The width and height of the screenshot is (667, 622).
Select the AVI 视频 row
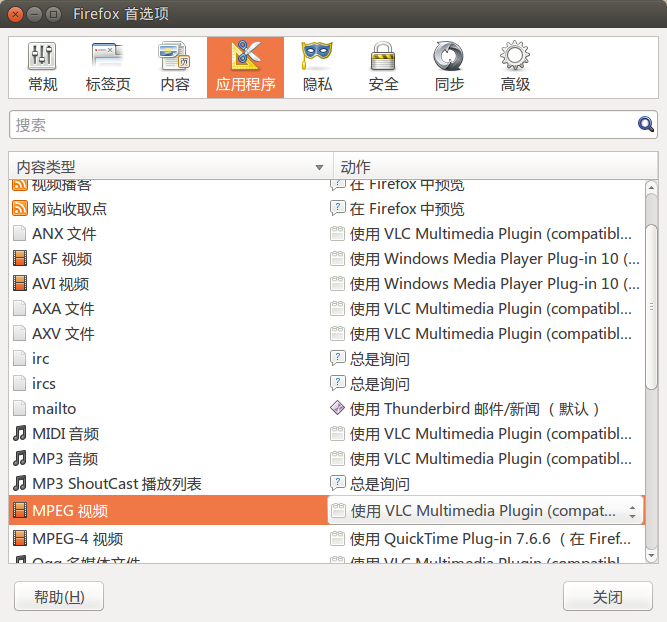[327, 284]
